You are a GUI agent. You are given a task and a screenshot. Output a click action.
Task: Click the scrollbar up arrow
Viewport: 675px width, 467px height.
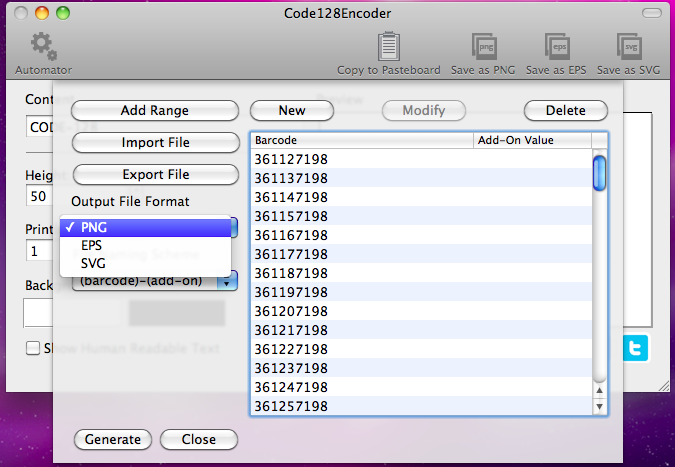(x=599, y=390)
